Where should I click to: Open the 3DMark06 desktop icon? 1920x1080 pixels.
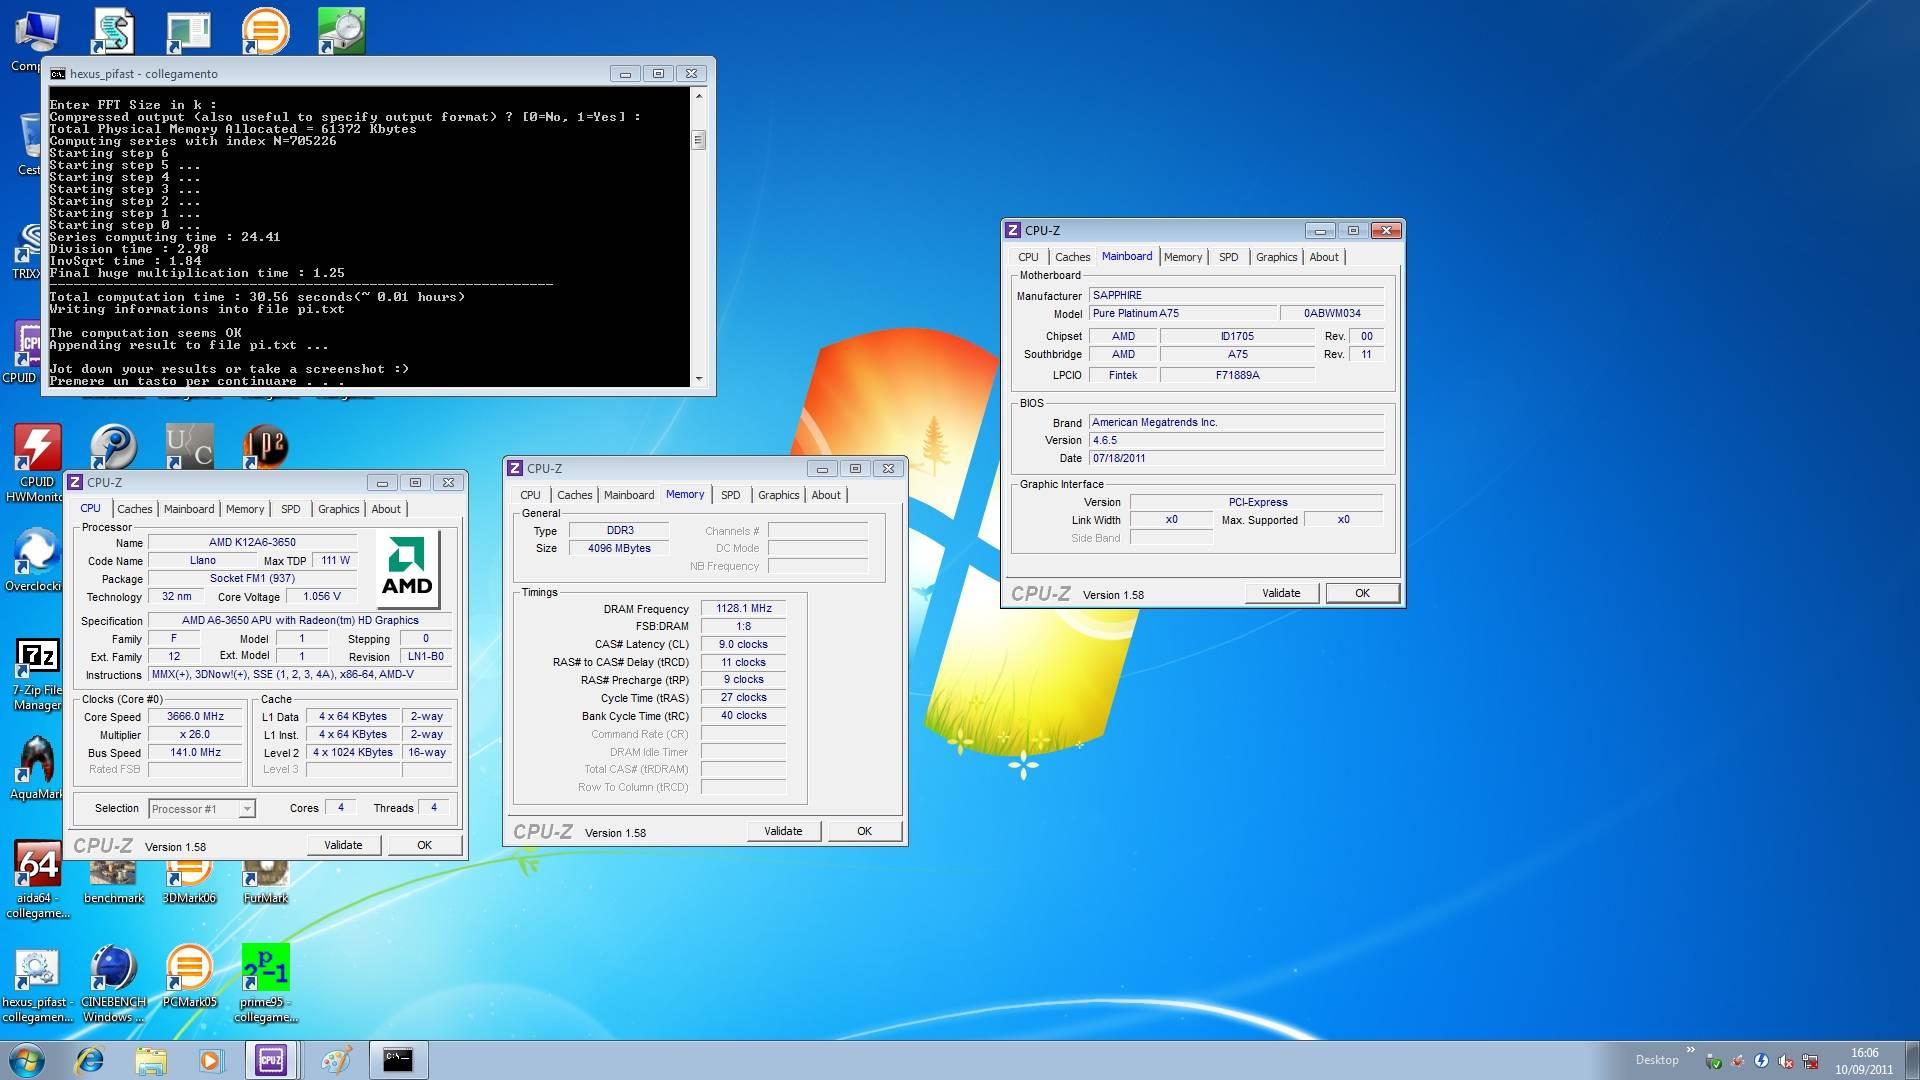click(x=189, y=881)
